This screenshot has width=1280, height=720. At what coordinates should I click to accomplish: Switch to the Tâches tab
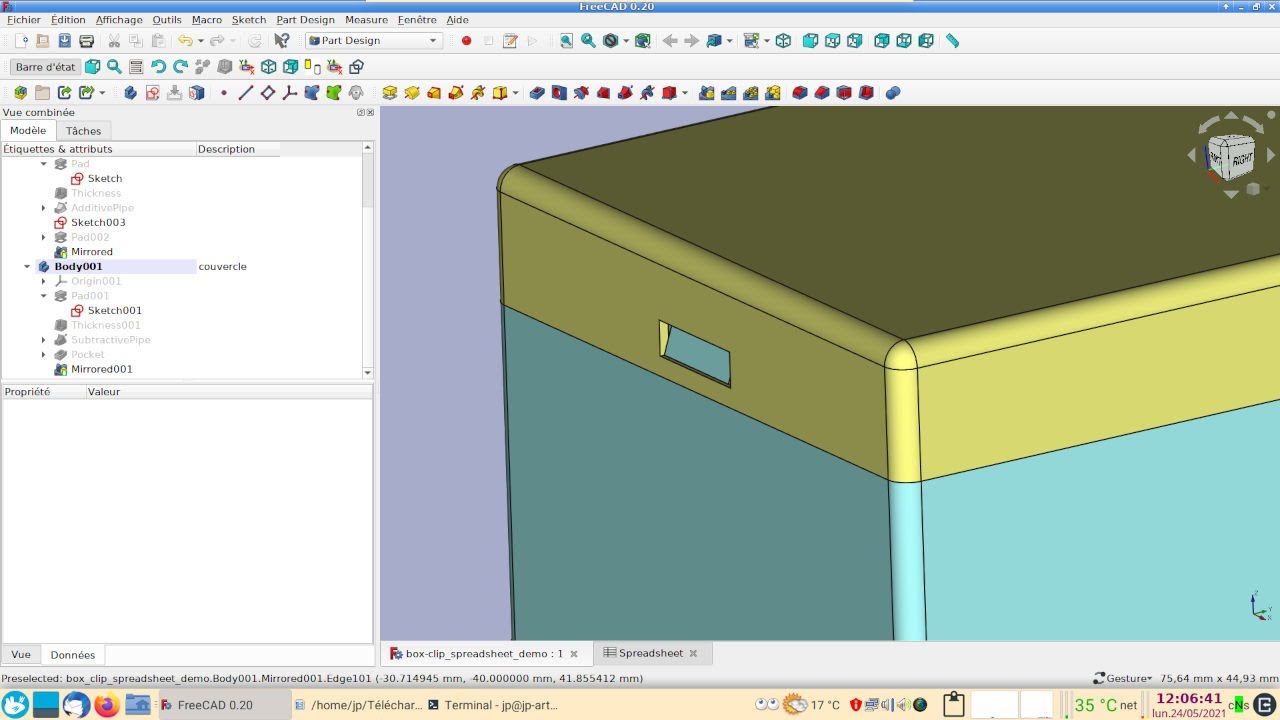[84, 131]
